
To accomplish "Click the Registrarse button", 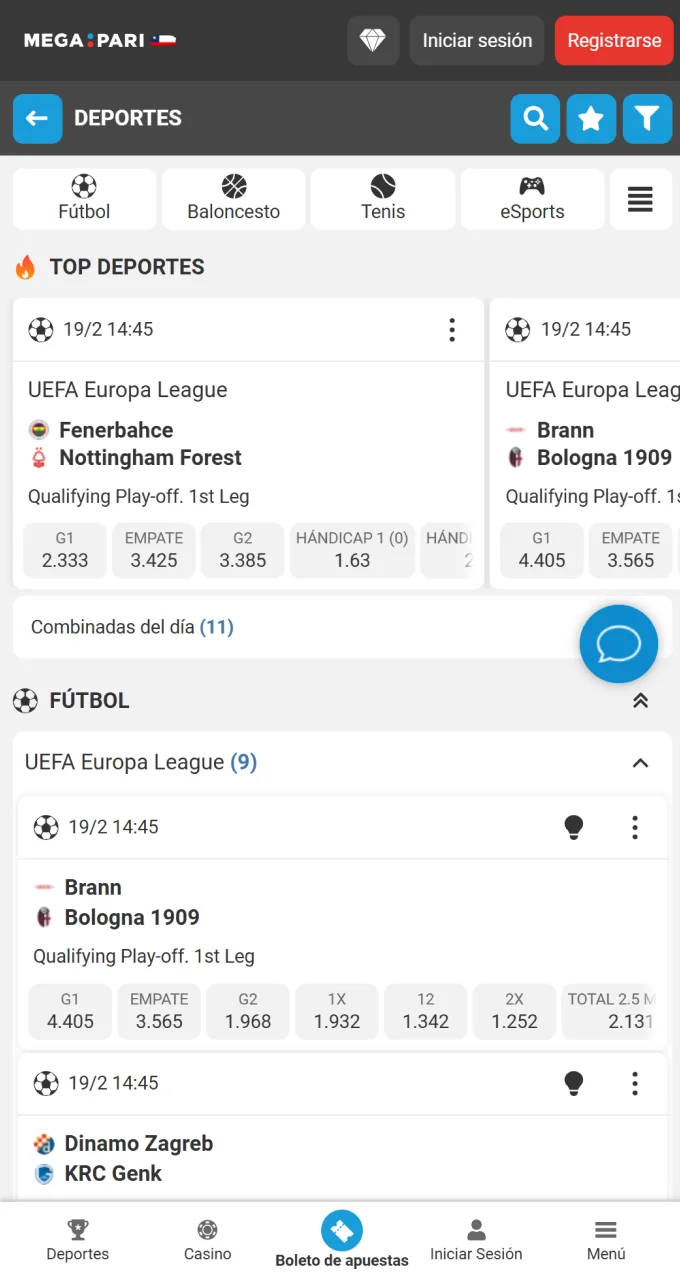I will coord(613,40).
